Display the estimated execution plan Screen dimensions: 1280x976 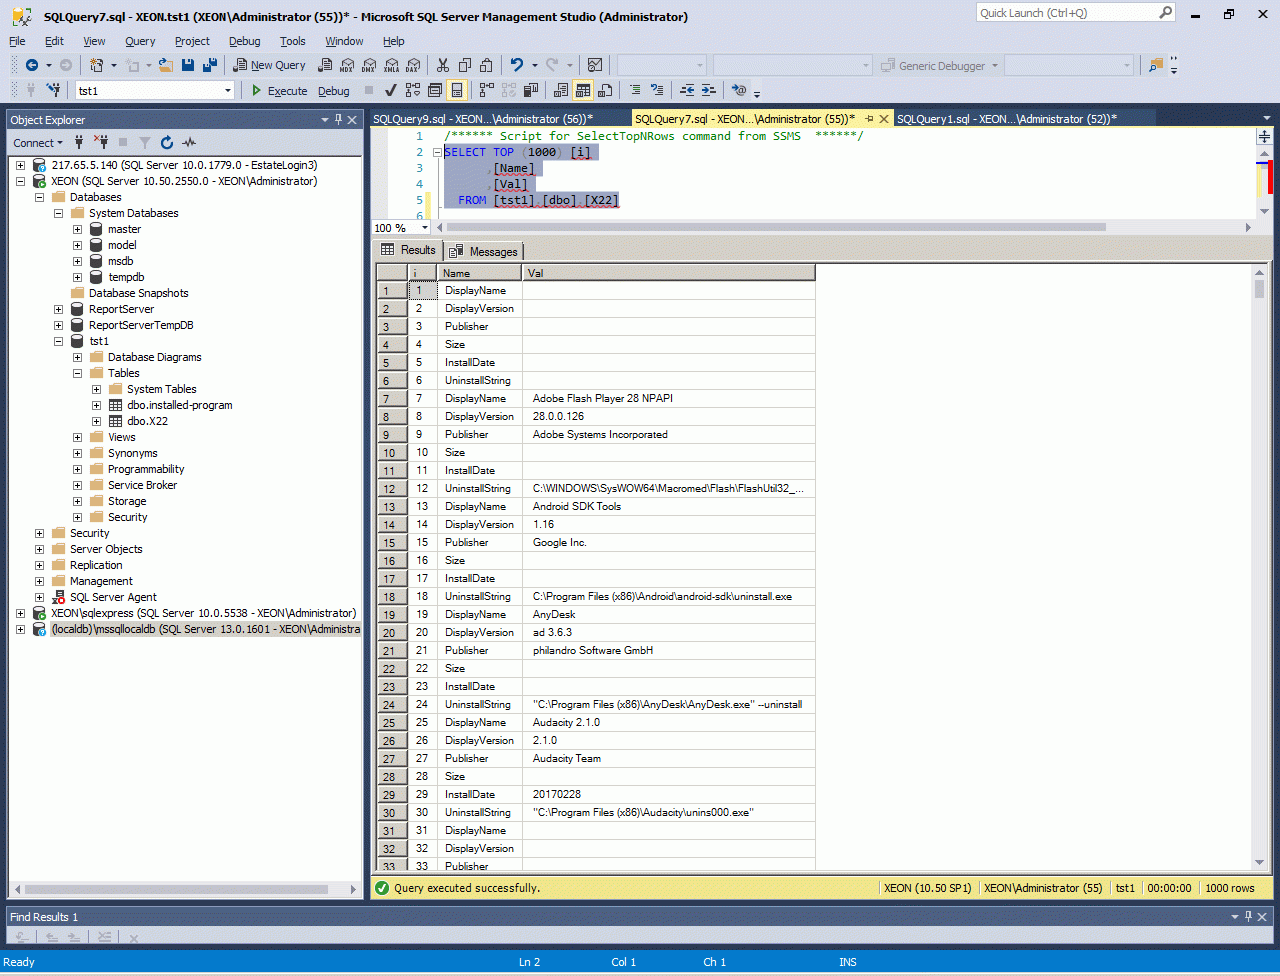[413, 90]
